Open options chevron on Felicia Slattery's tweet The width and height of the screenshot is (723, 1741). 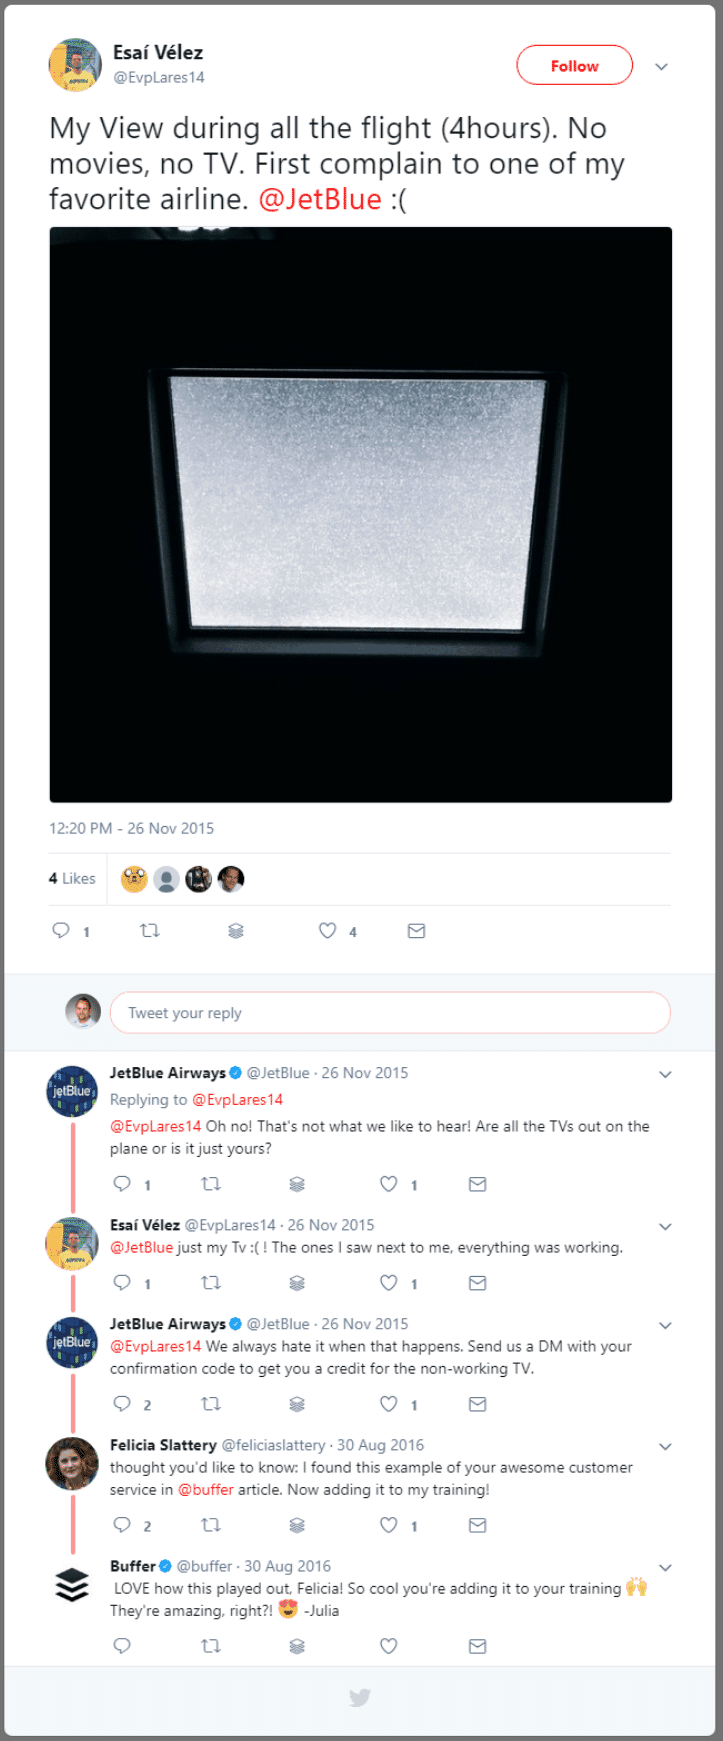pyautogui.click(x=665, y=1447)
